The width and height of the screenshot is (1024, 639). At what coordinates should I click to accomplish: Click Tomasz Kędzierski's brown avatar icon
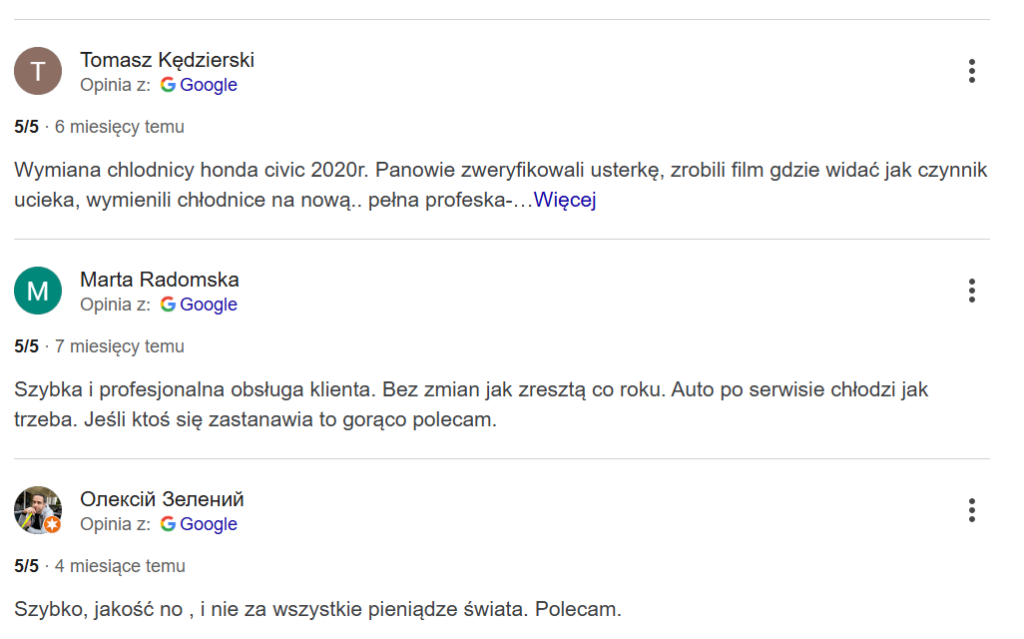click(x=38, y=71)
